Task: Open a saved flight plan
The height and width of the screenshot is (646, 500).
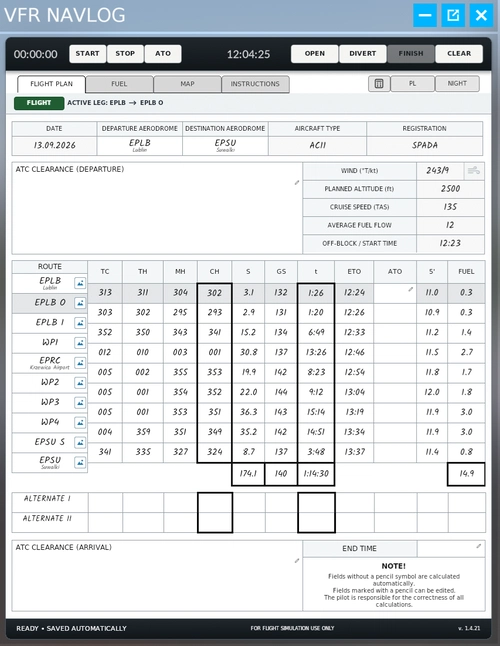Action: [x=315, y=54]
